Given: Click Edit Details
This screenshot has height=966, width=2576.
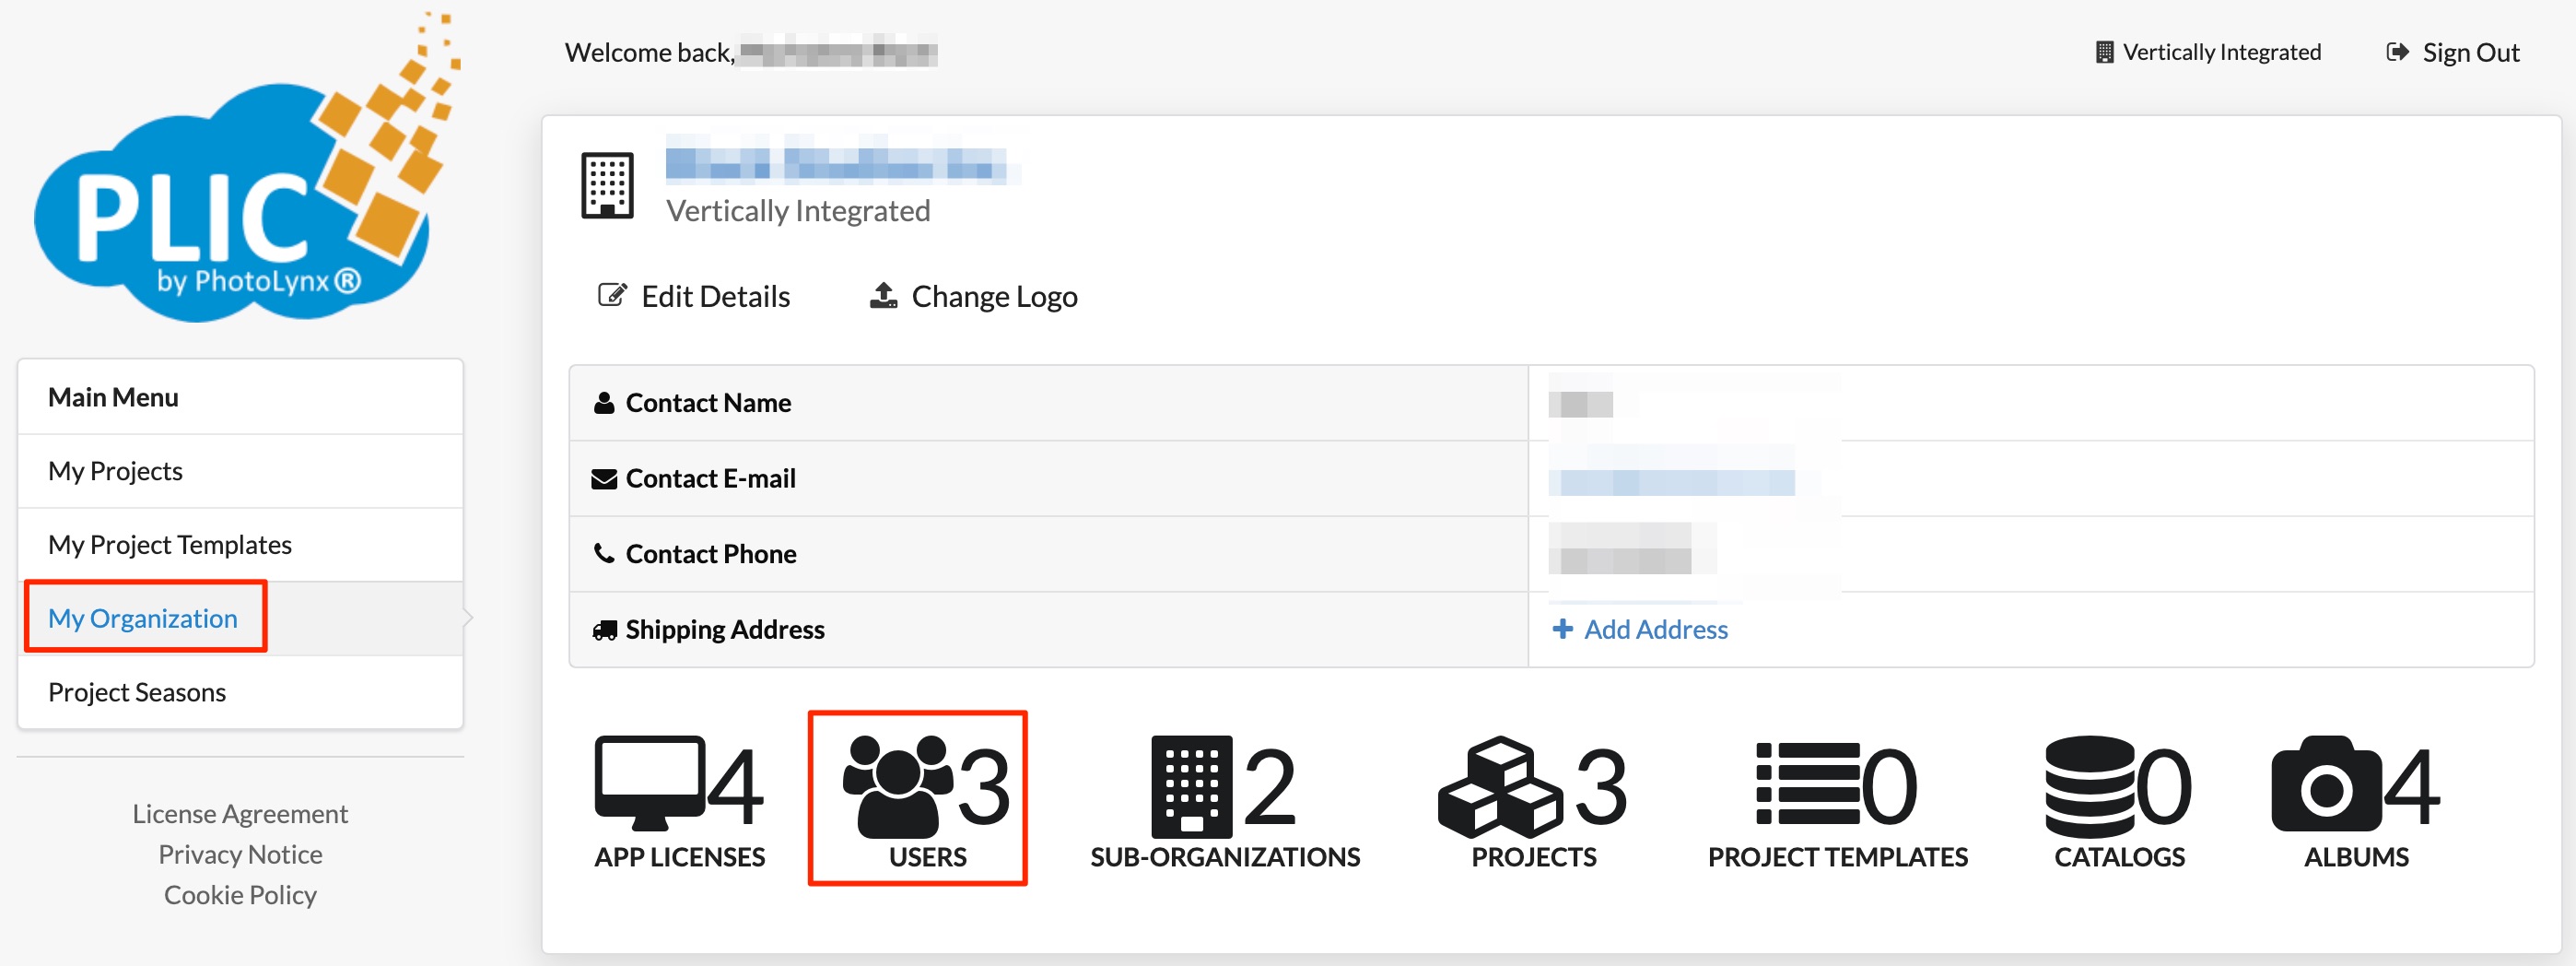Looking at the screenshot, I should coord(694,296).
